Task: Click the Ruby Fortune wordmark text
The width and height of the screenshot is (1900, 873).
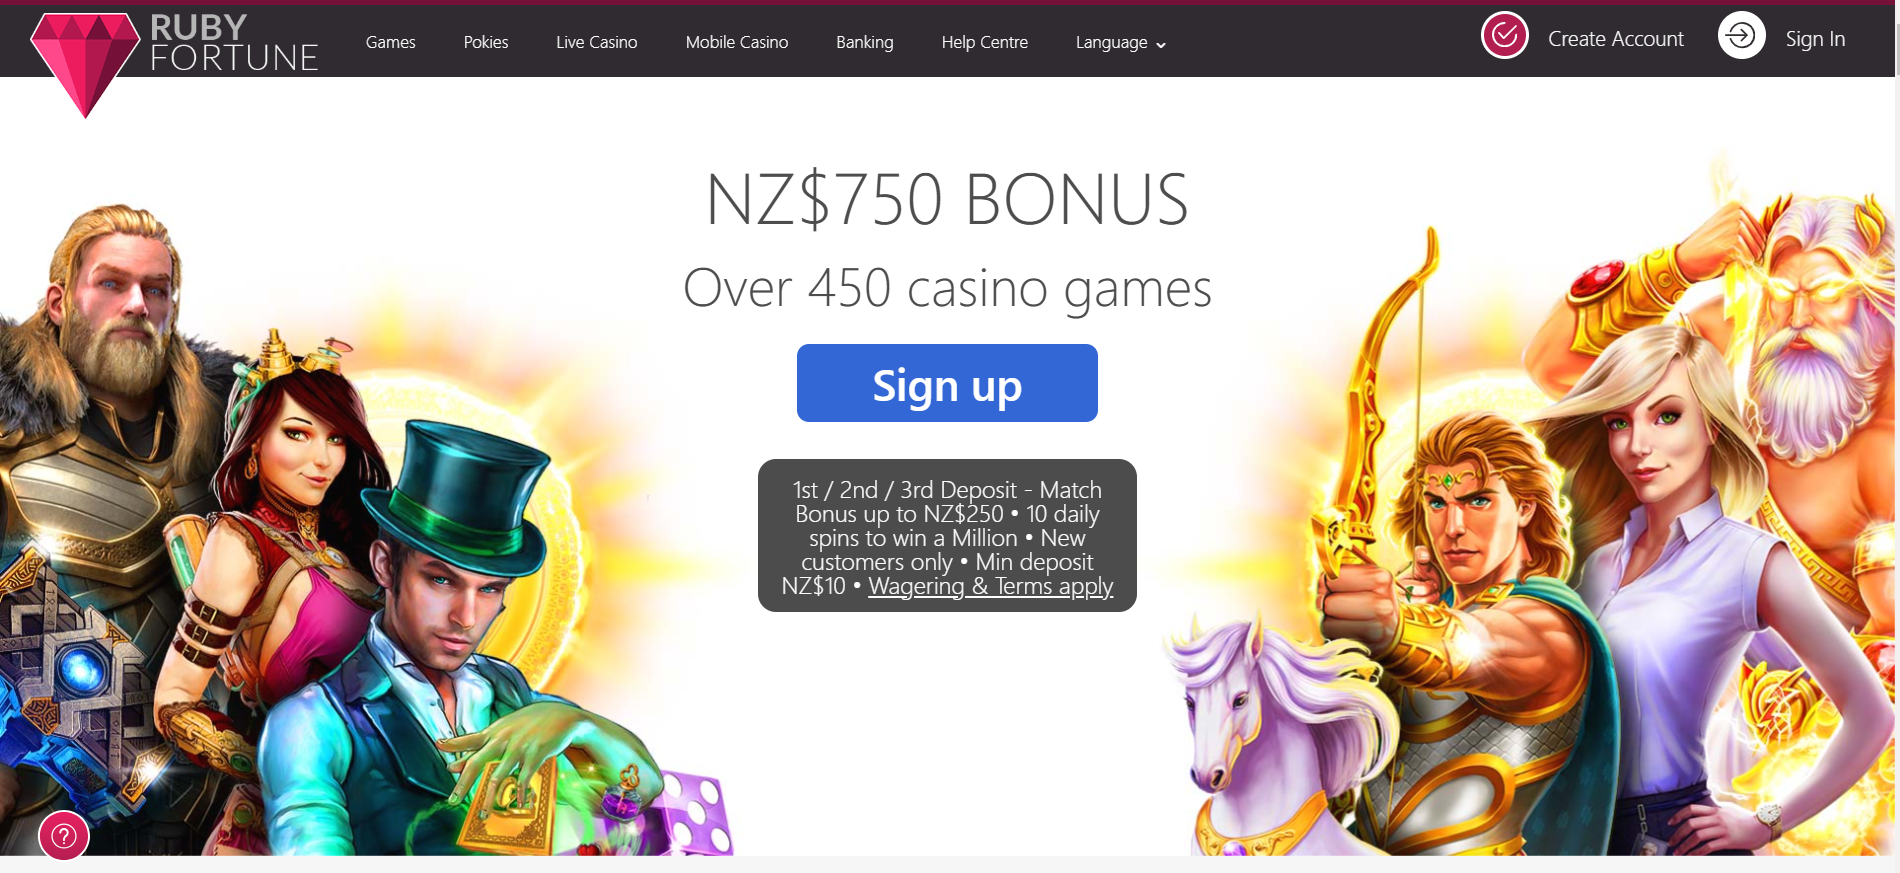Action: (234, 43)
